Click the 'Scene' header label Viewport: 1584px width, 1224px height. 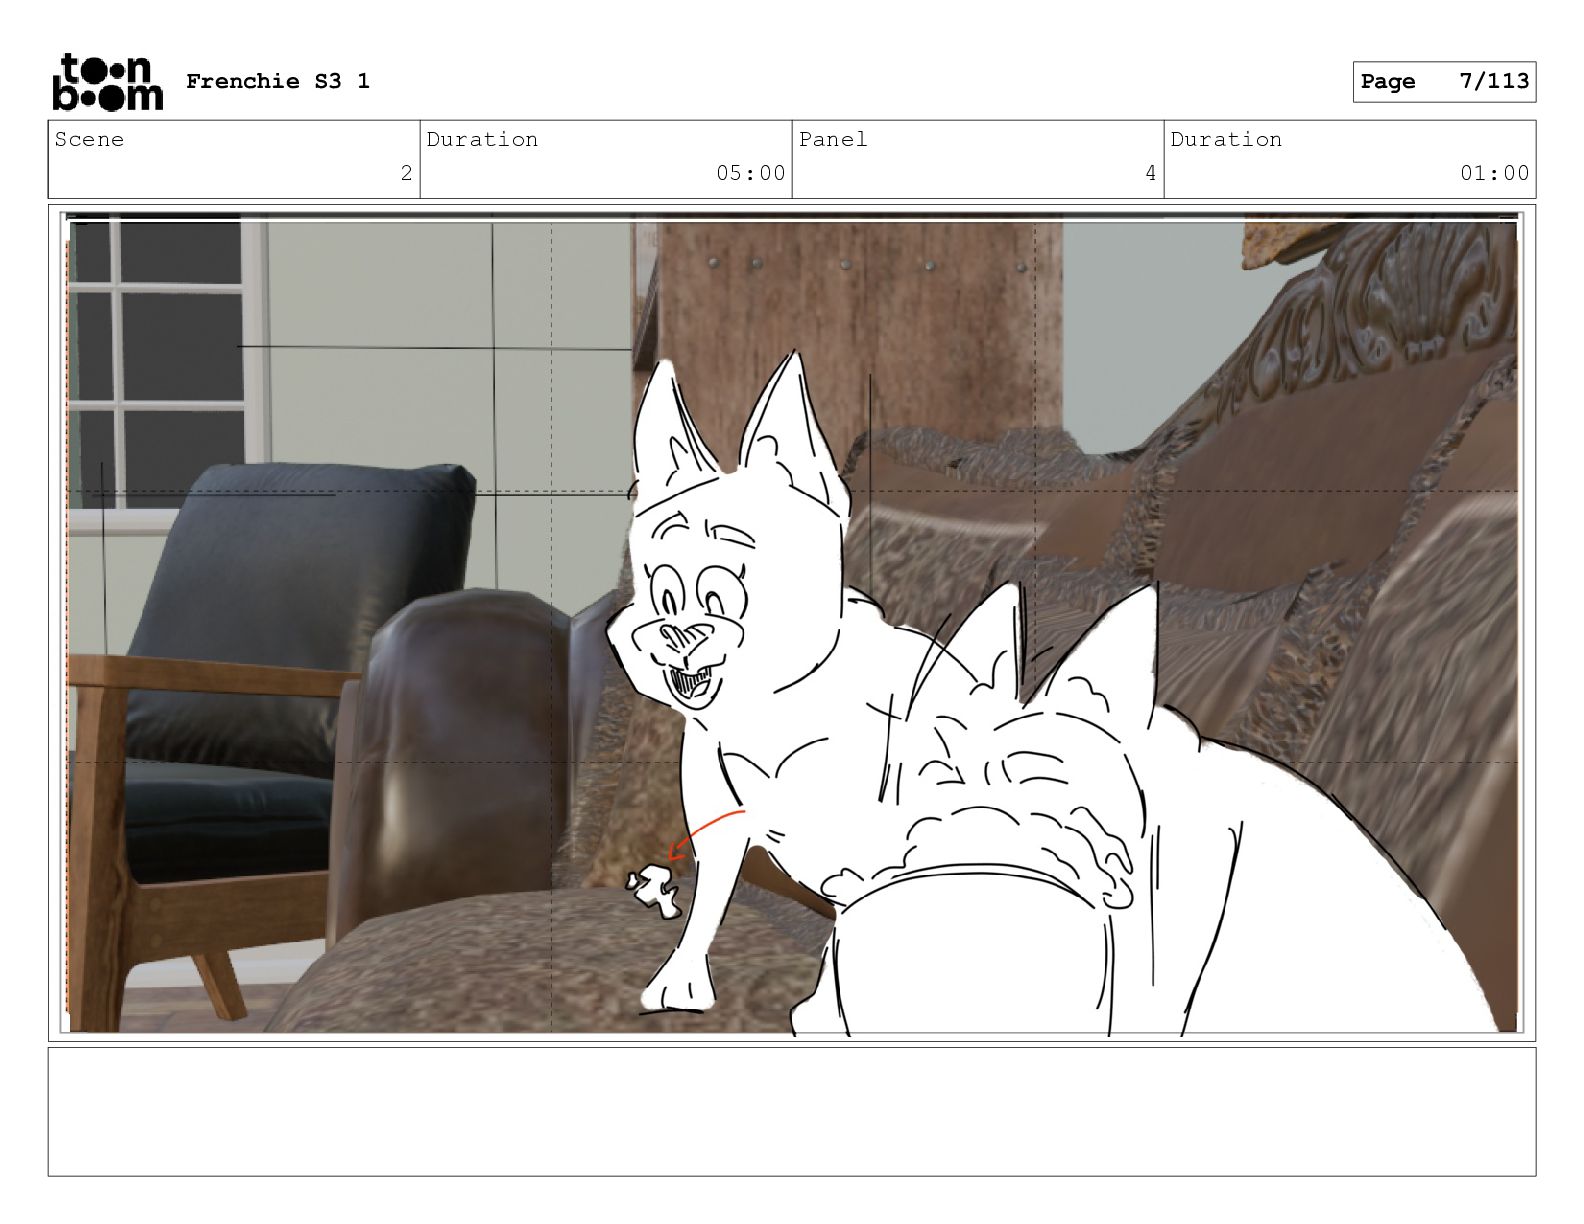(89, 139)
